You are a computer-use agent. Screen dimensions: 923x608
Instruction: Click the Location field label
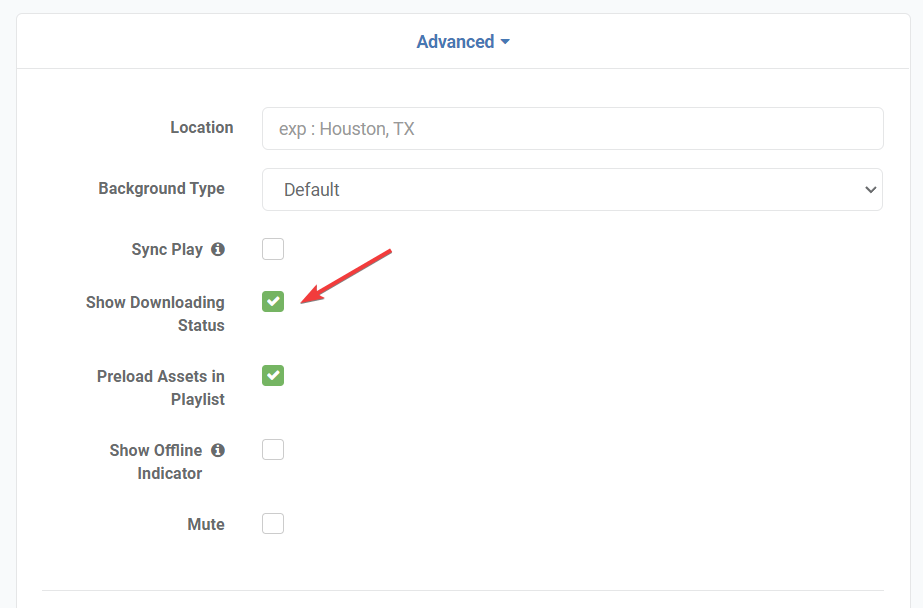(x=201, y=128)
